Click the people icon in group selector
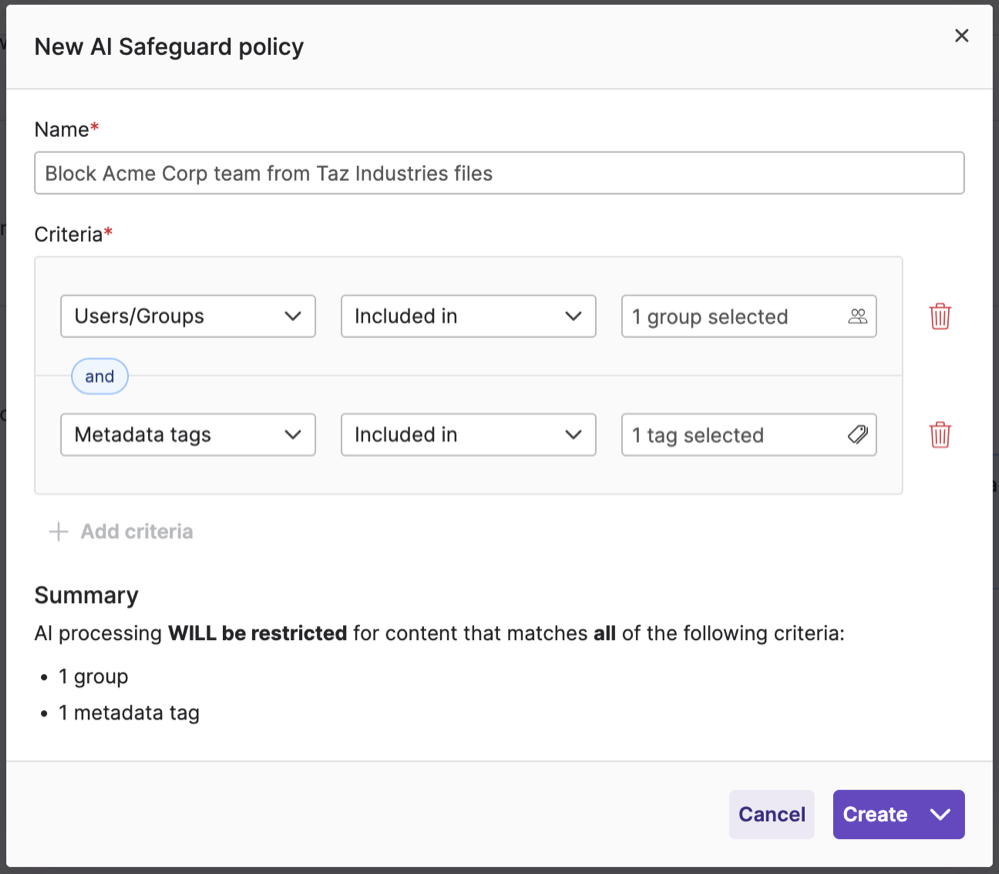Image resolution: width=999 pixels, height=874 pixels. 857,317
